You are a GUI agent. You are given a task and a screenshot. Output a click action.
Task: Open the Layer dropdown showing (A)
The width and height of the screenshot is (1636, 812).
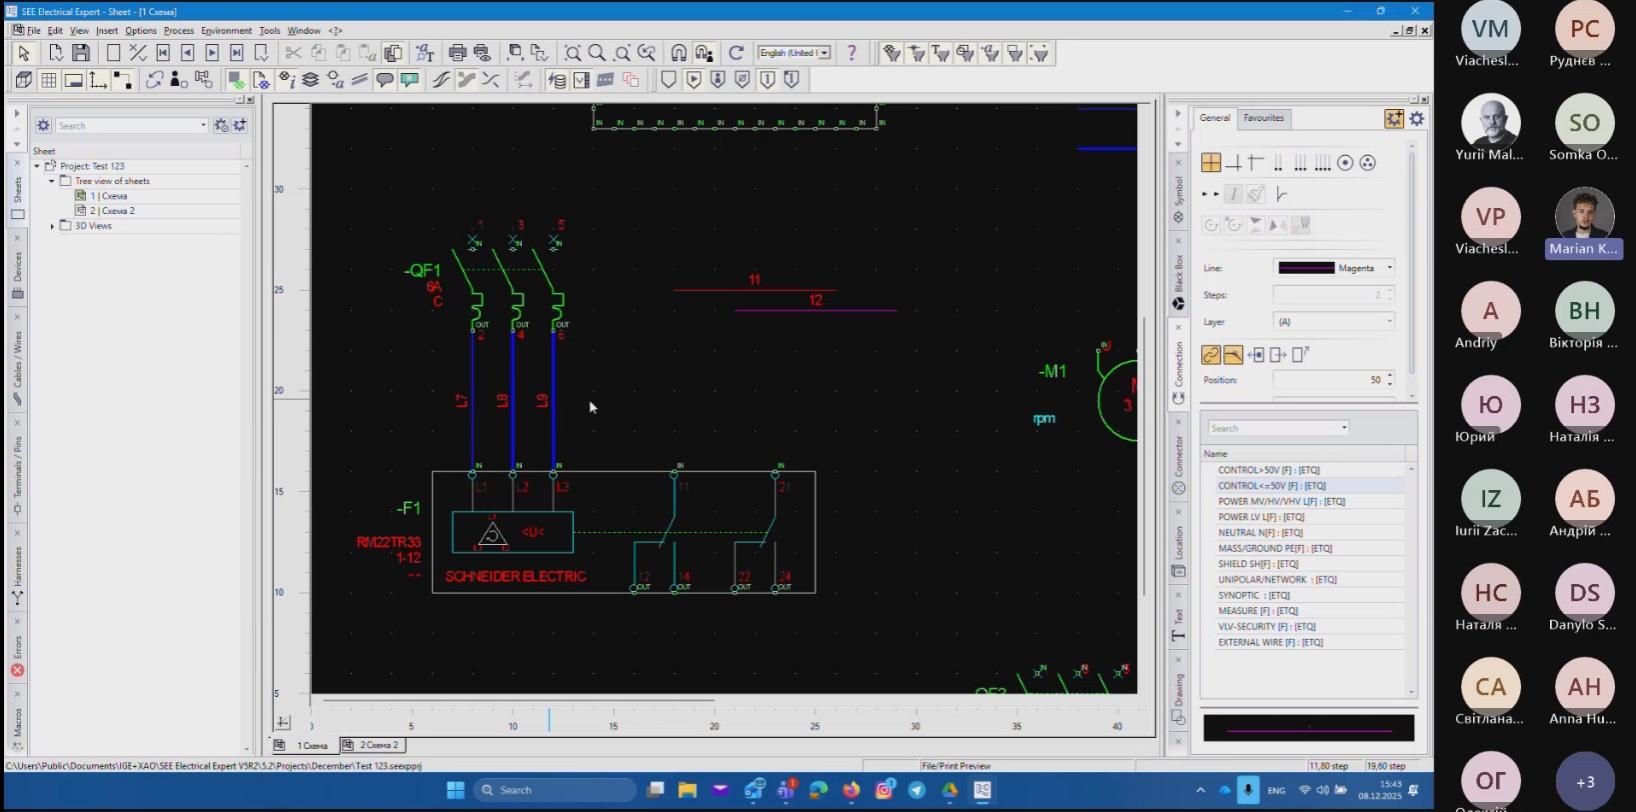[x=1334, y=322]
